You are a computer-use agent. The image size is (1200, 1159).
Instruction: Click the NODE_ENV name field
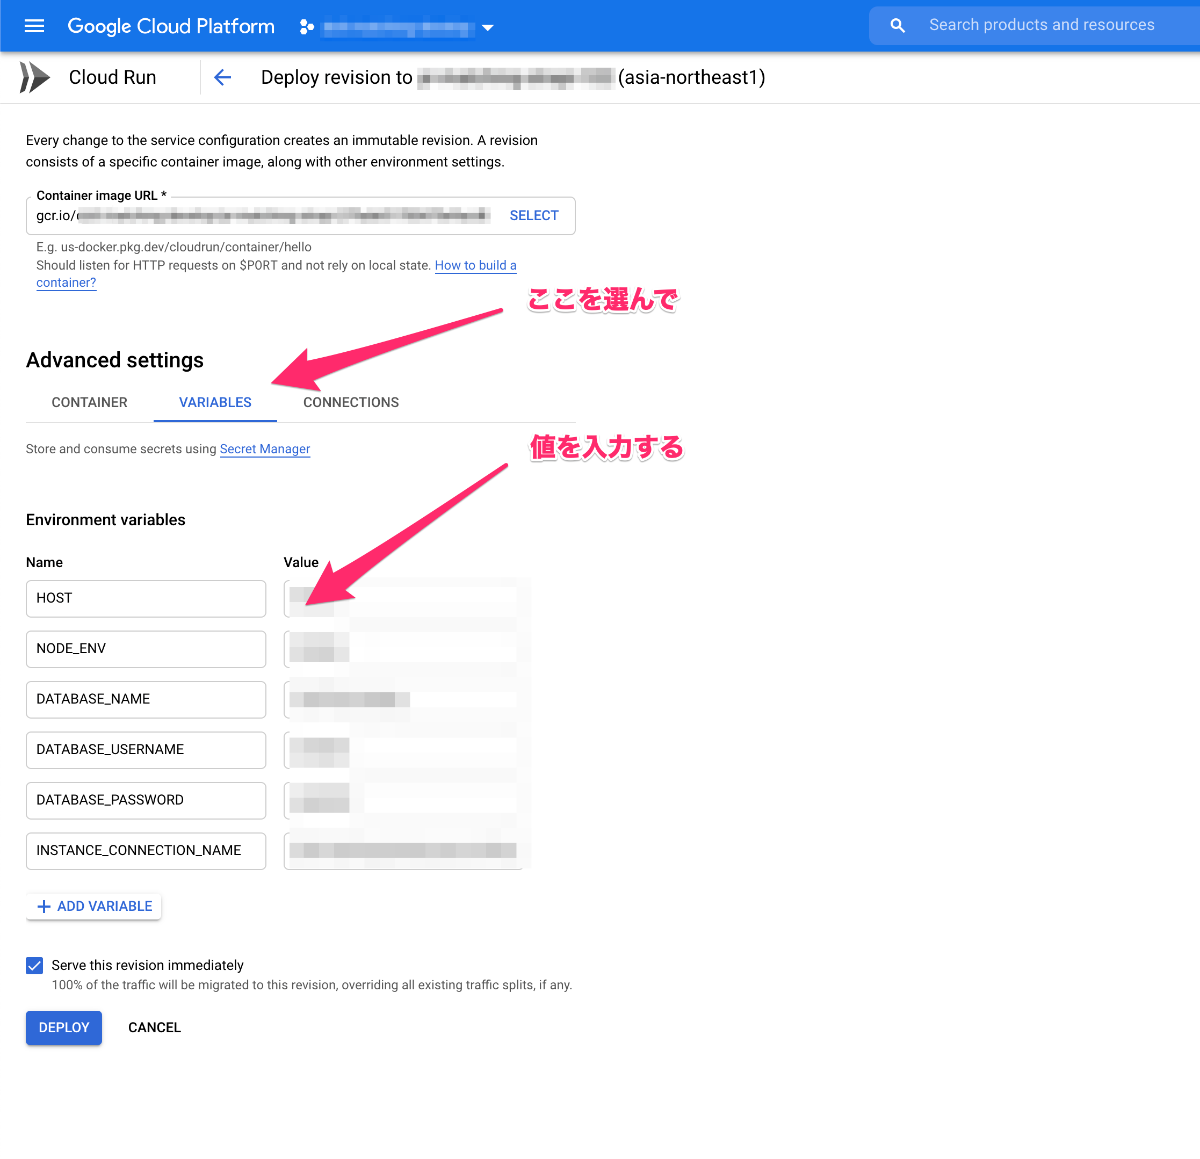pyautogui.click(x=146, y=649)
